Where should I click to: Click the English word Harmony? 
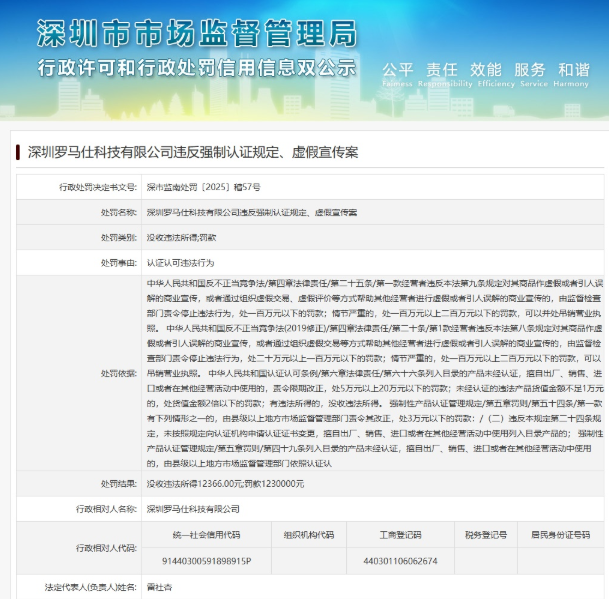tap(571, 84)
